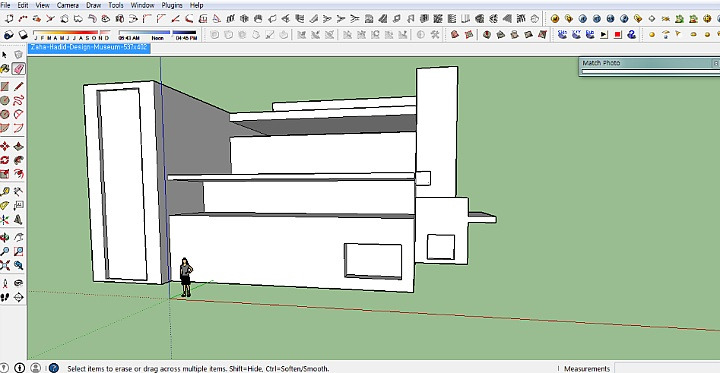Activate the Position Camera tool

(x=5, y=283)
